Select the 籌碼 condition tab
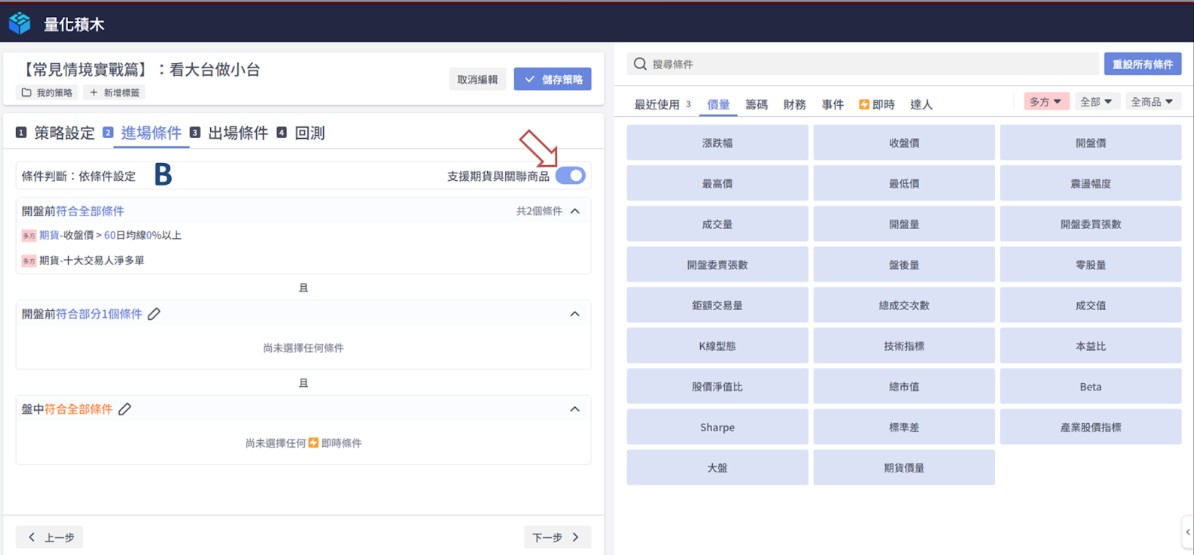 (757, 104)
